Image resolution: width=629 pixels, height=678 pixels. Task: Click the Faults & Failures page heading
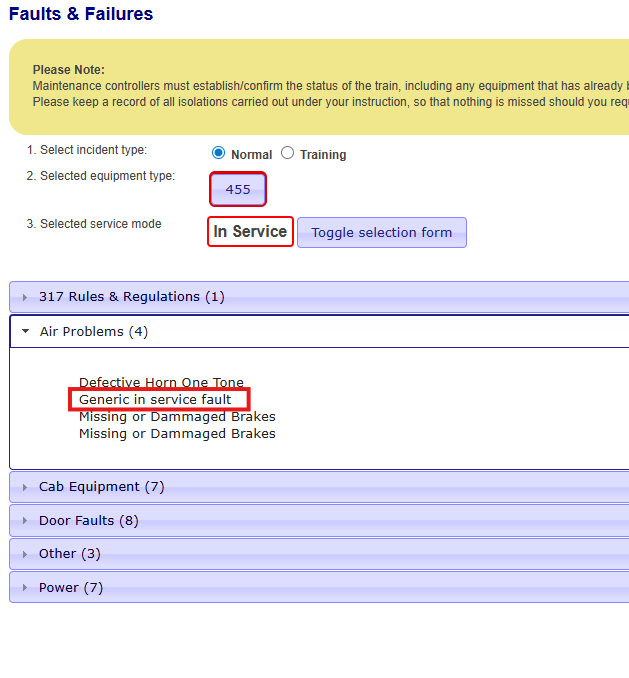[x=81, y=14]
